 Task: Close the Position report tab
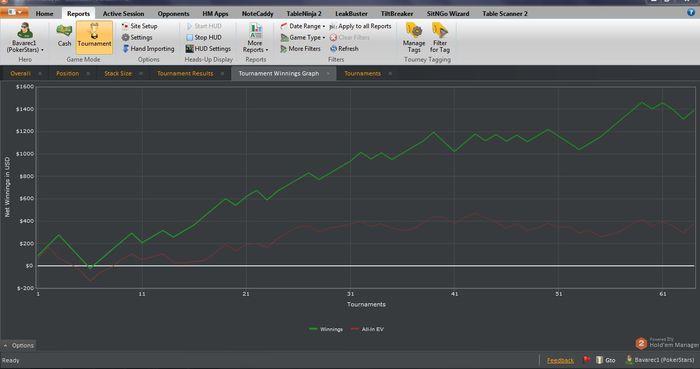pos(88,74)
